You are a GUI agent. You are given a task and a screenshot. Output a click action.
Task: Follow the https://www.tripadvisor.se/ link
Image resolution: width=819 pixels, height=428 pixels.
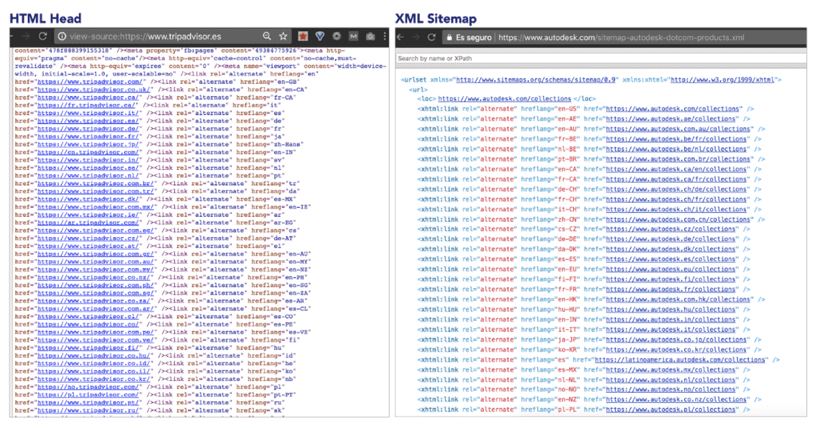click(89, 168)
